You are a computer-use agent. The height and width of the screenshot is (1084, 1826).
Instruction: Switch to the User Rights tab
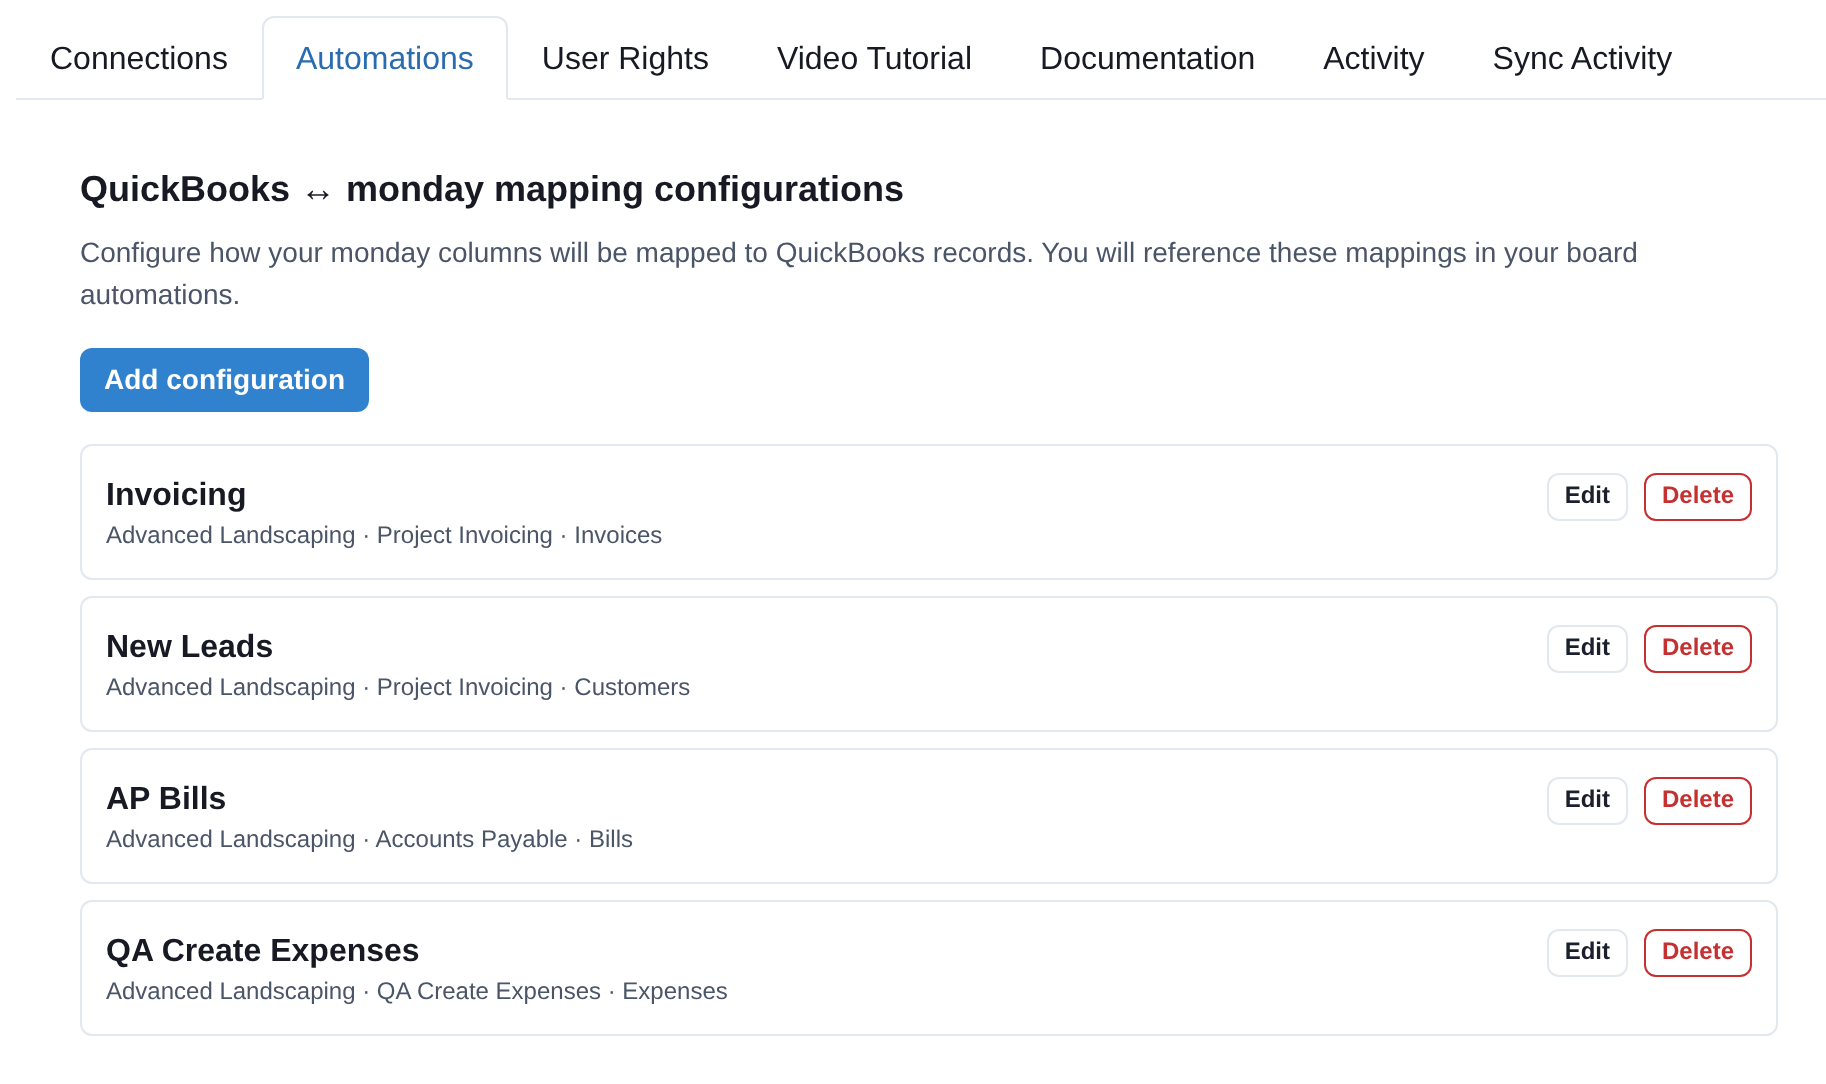625,59
